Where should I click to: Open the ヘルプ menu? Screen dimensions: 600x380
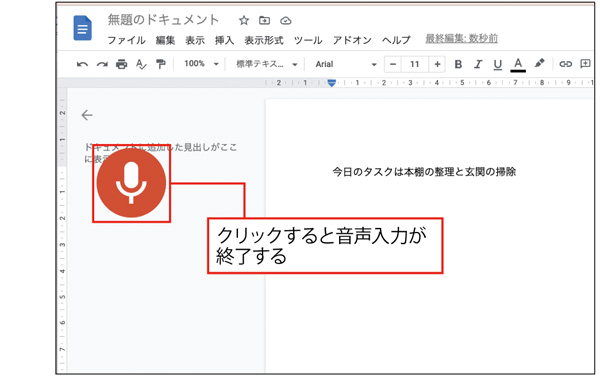pyautogui.click(x=396, y=40)
